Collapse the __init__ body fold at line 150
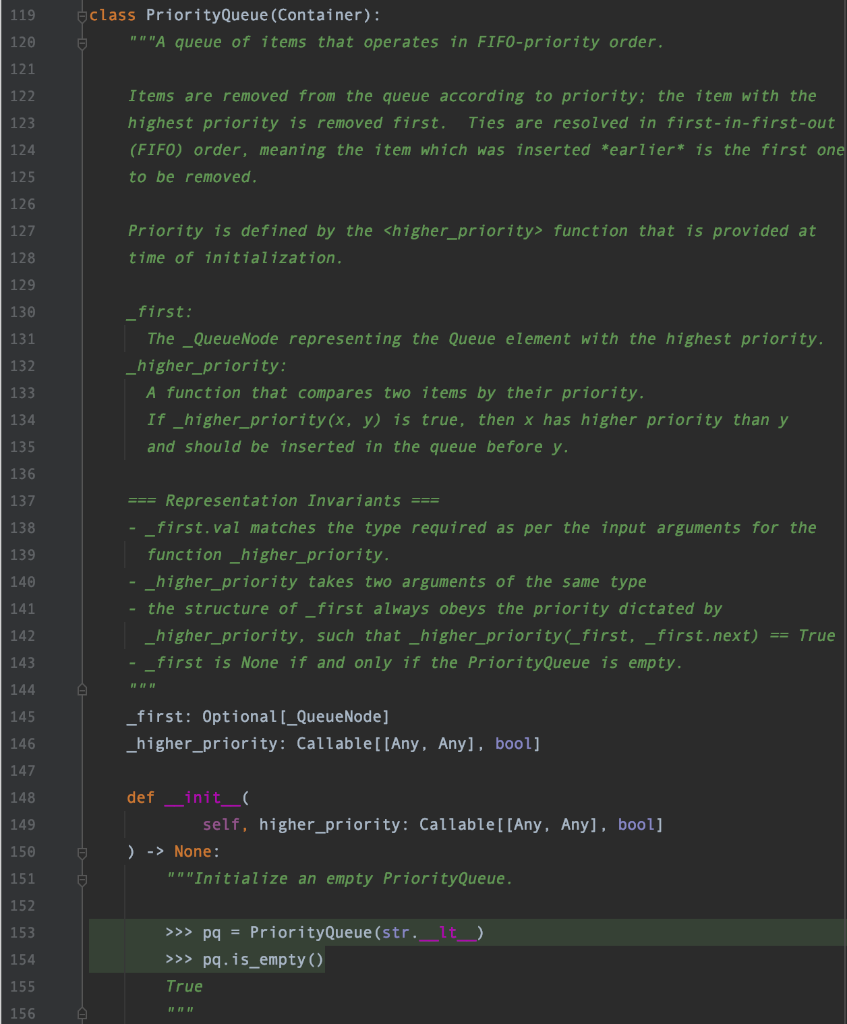847x1024 pixels. [80, 851]
